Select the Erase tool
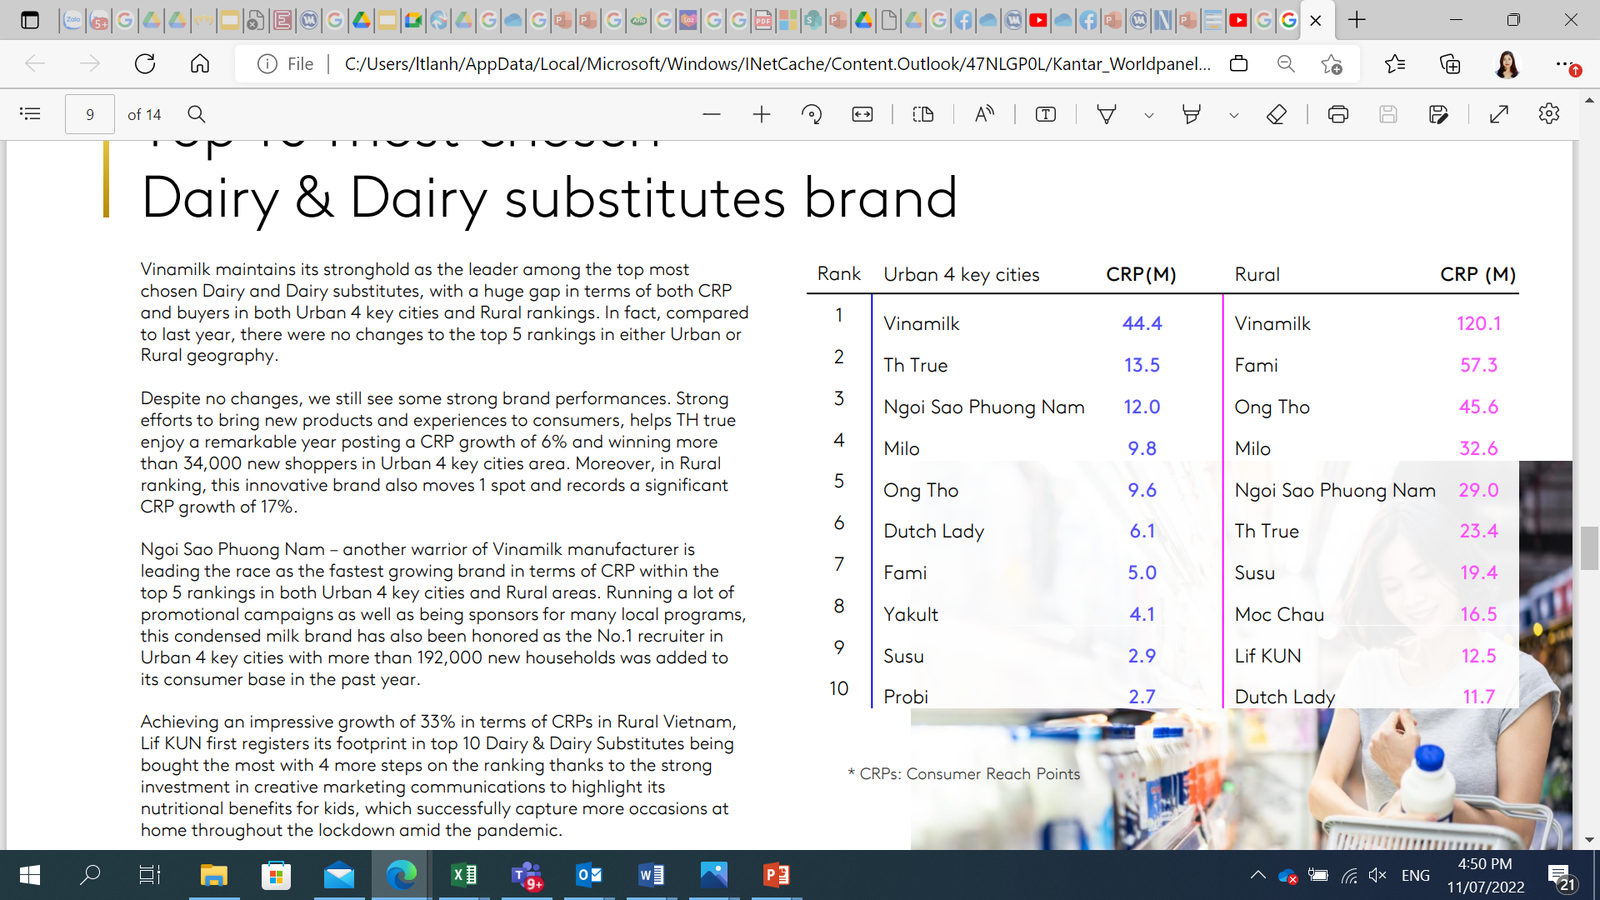 coord(1276,114)
